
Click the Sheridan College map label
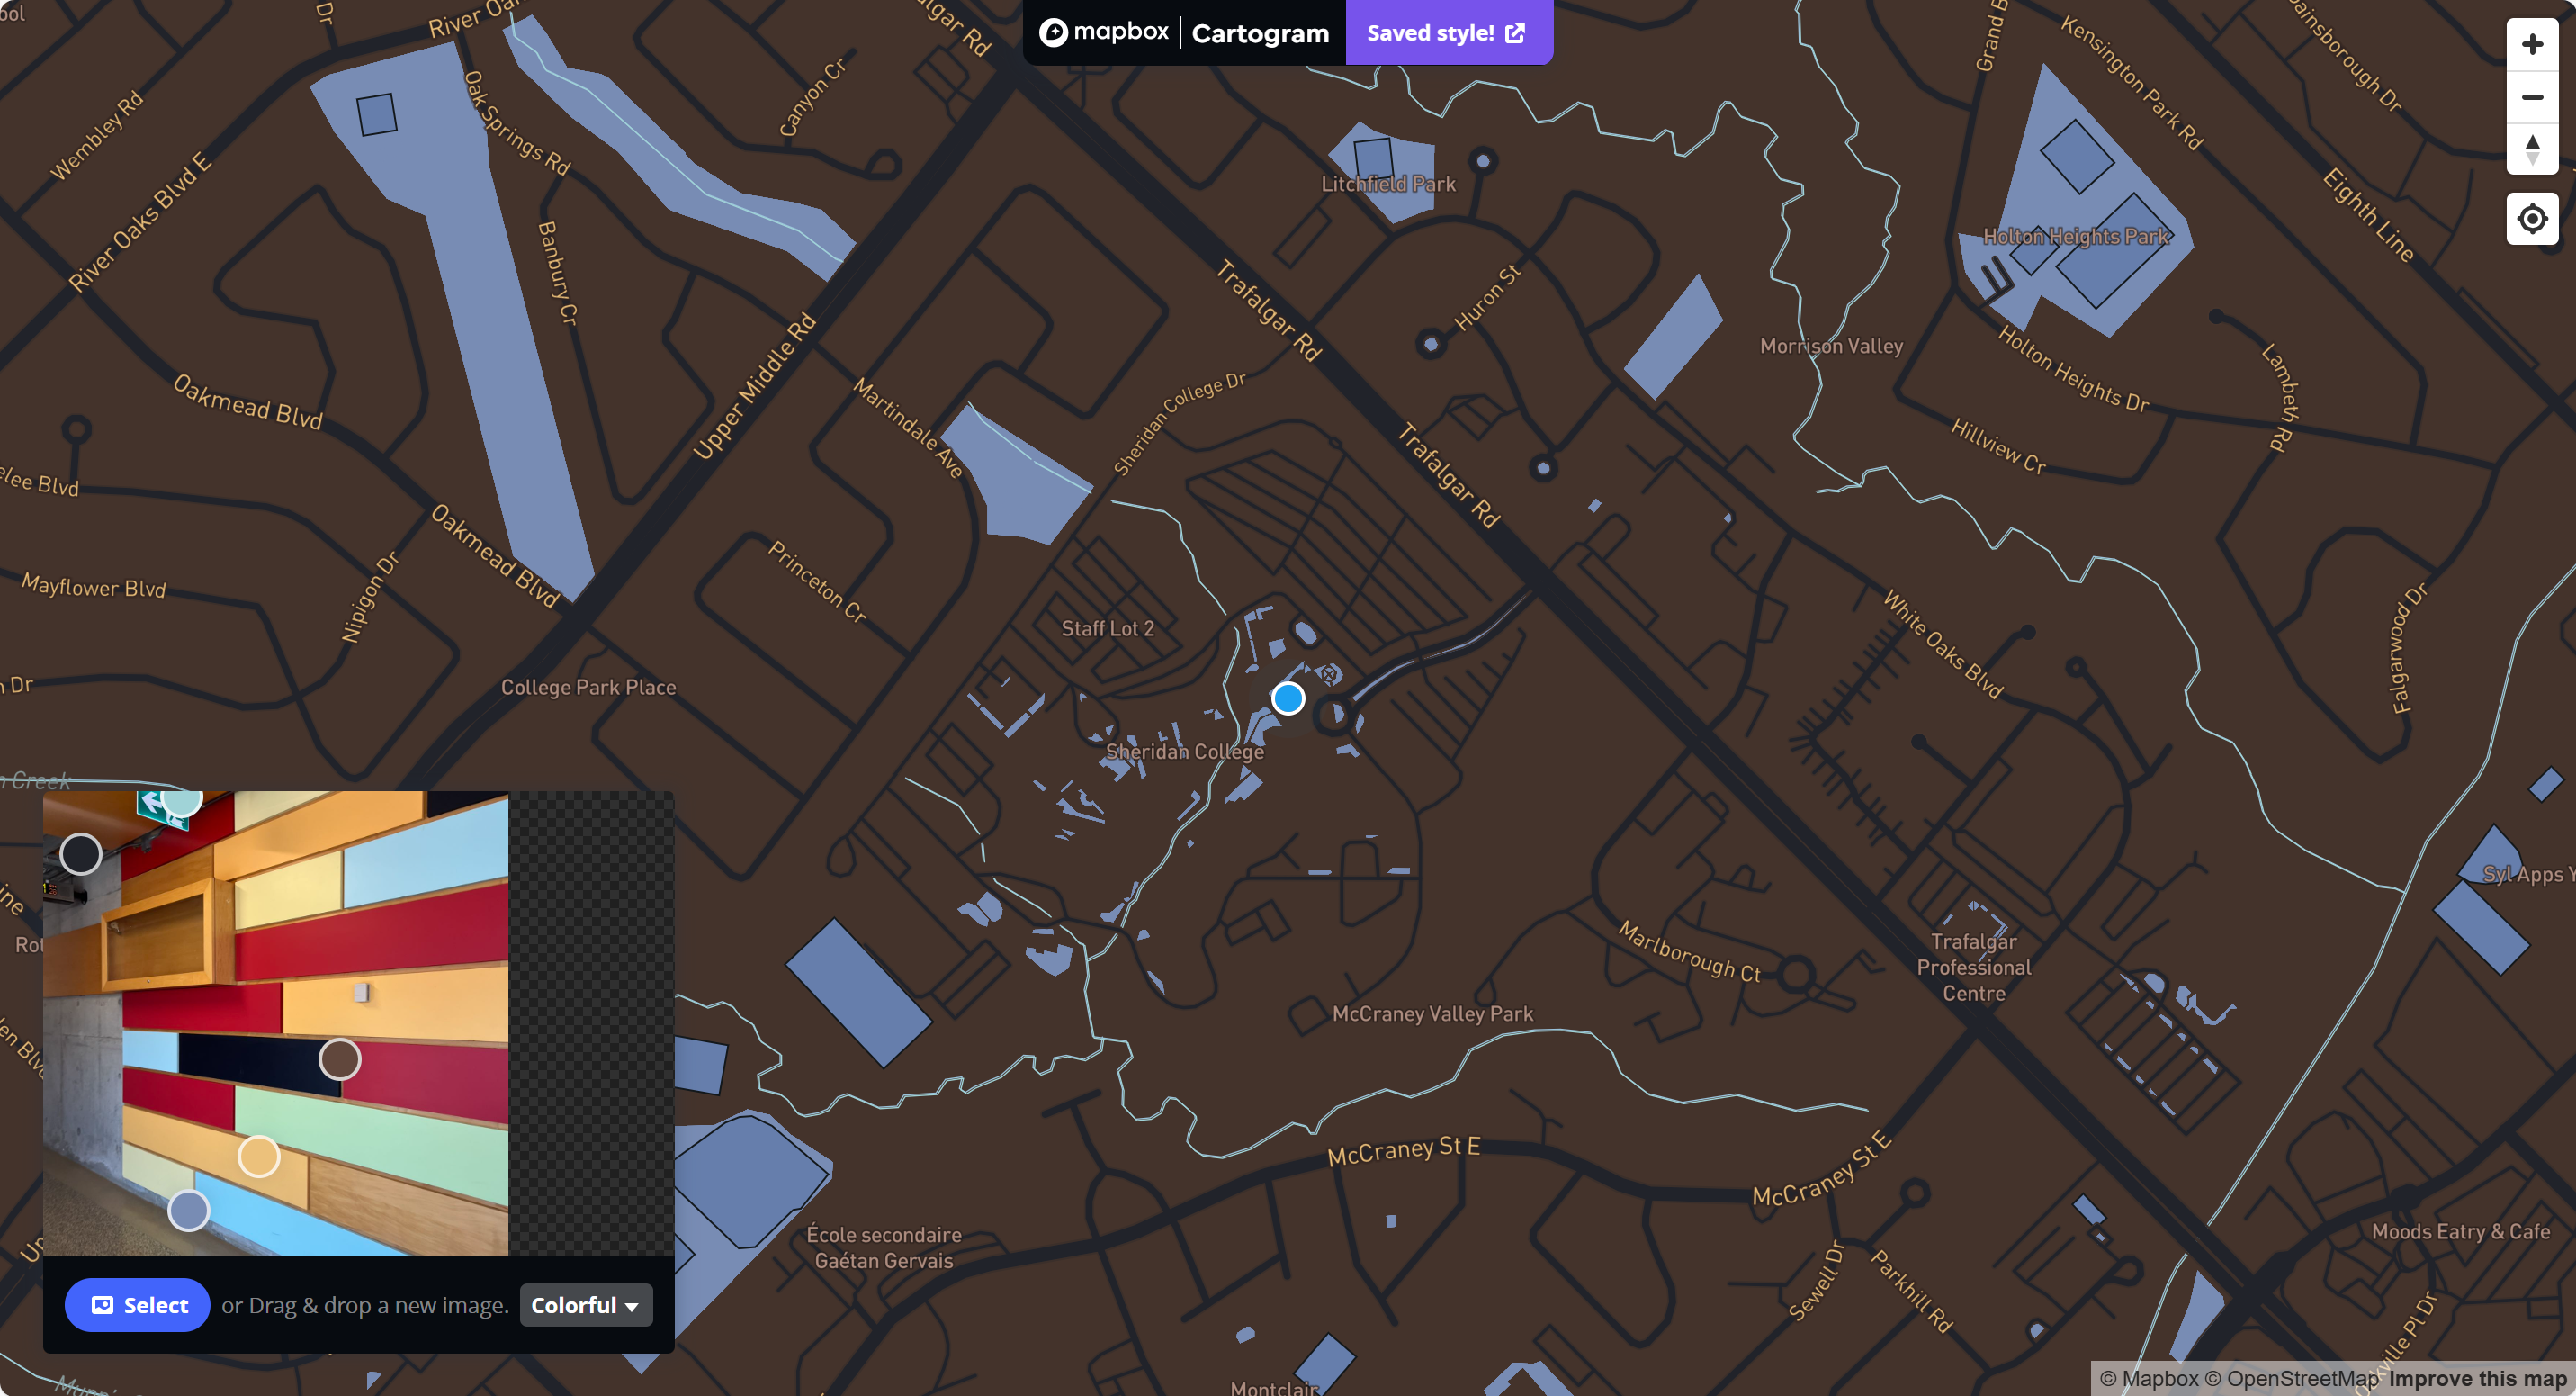click(1184, 751)
